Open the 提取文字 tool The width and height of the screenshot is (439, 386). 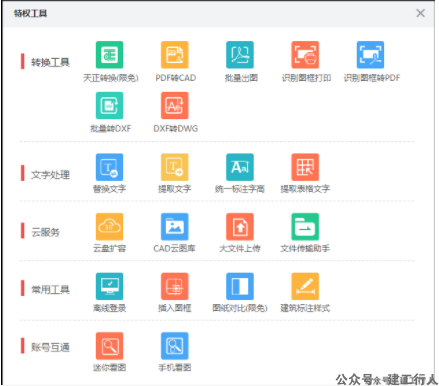point(175,167)
